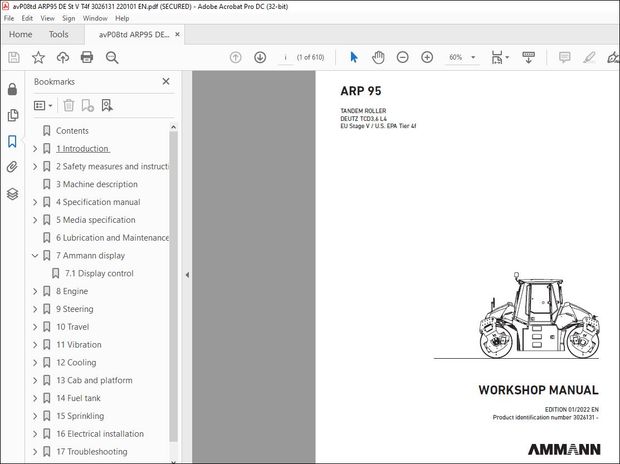The width and height of the screenshot is (620, 464).
Task: Expand 5 Media specification bookmark
Action: (x=35, y=220)
